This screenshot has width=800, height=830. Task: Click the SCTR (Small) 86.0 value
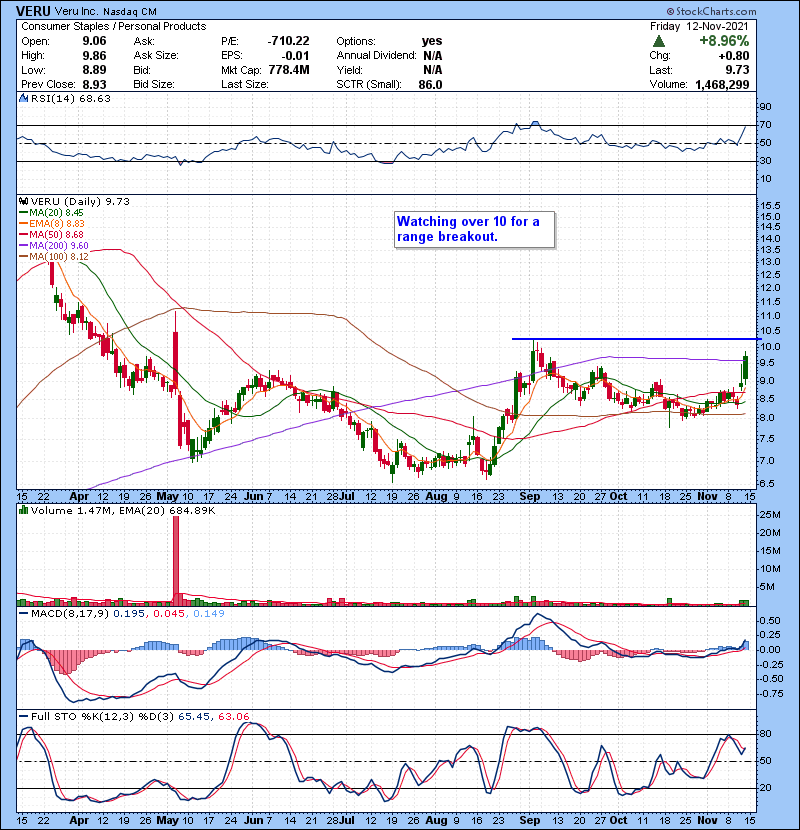[430, 85]
